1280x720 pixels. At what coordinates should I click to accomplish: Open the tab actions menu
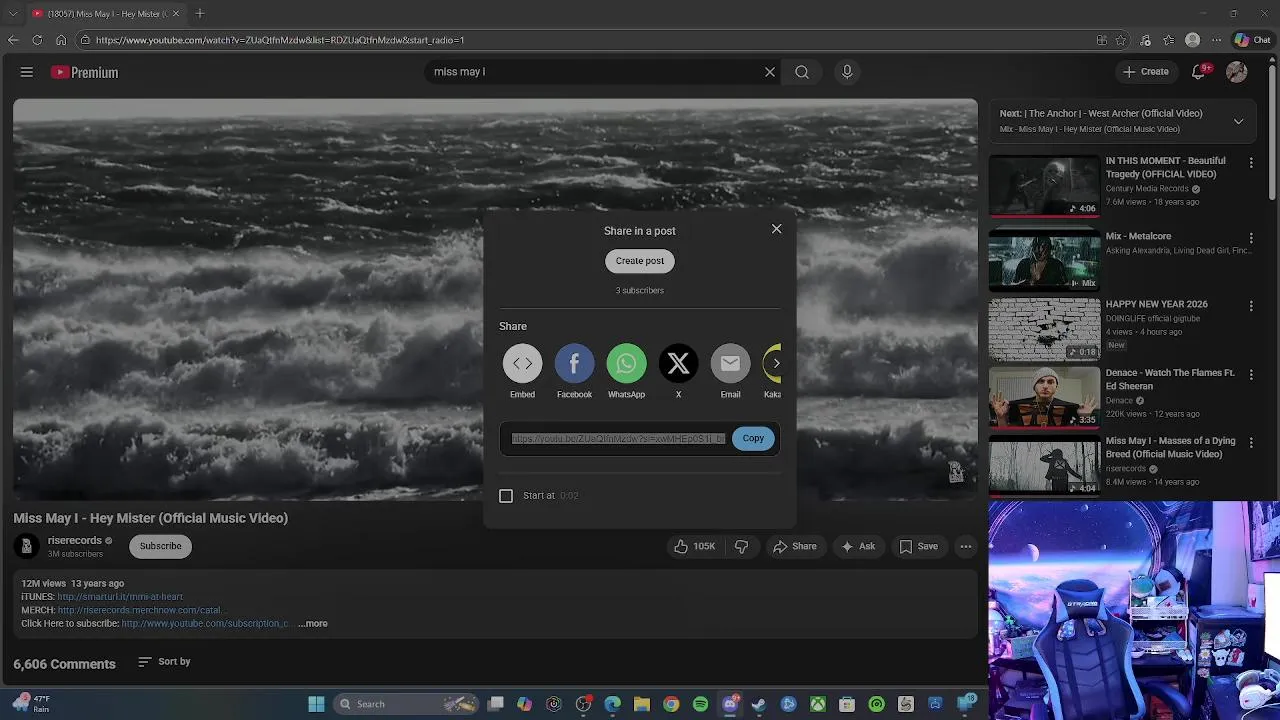point(11,13)
